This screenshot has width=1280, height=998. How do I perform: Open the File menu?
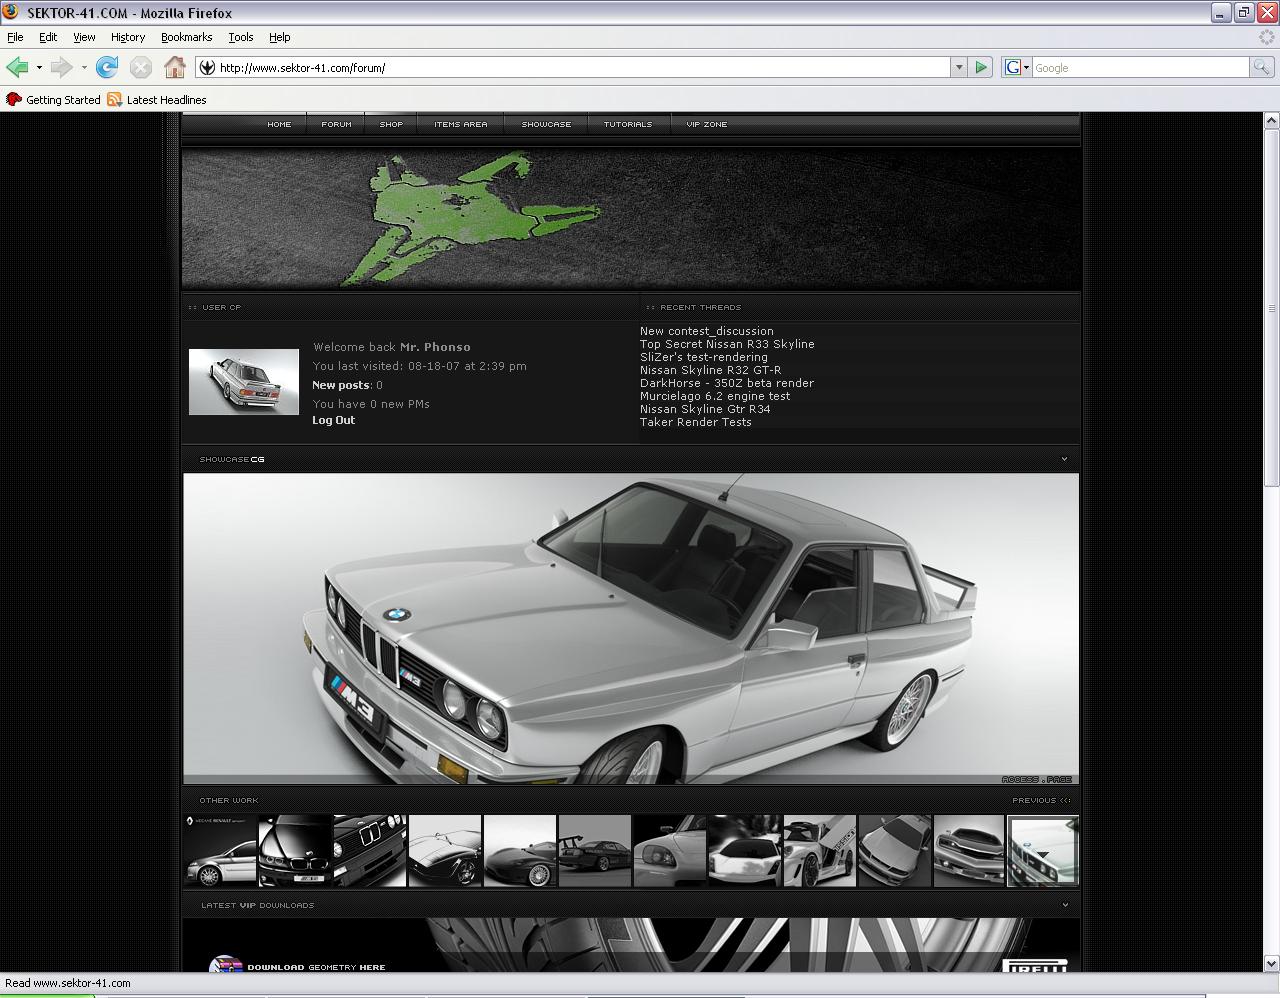click(x=15, y=37)
